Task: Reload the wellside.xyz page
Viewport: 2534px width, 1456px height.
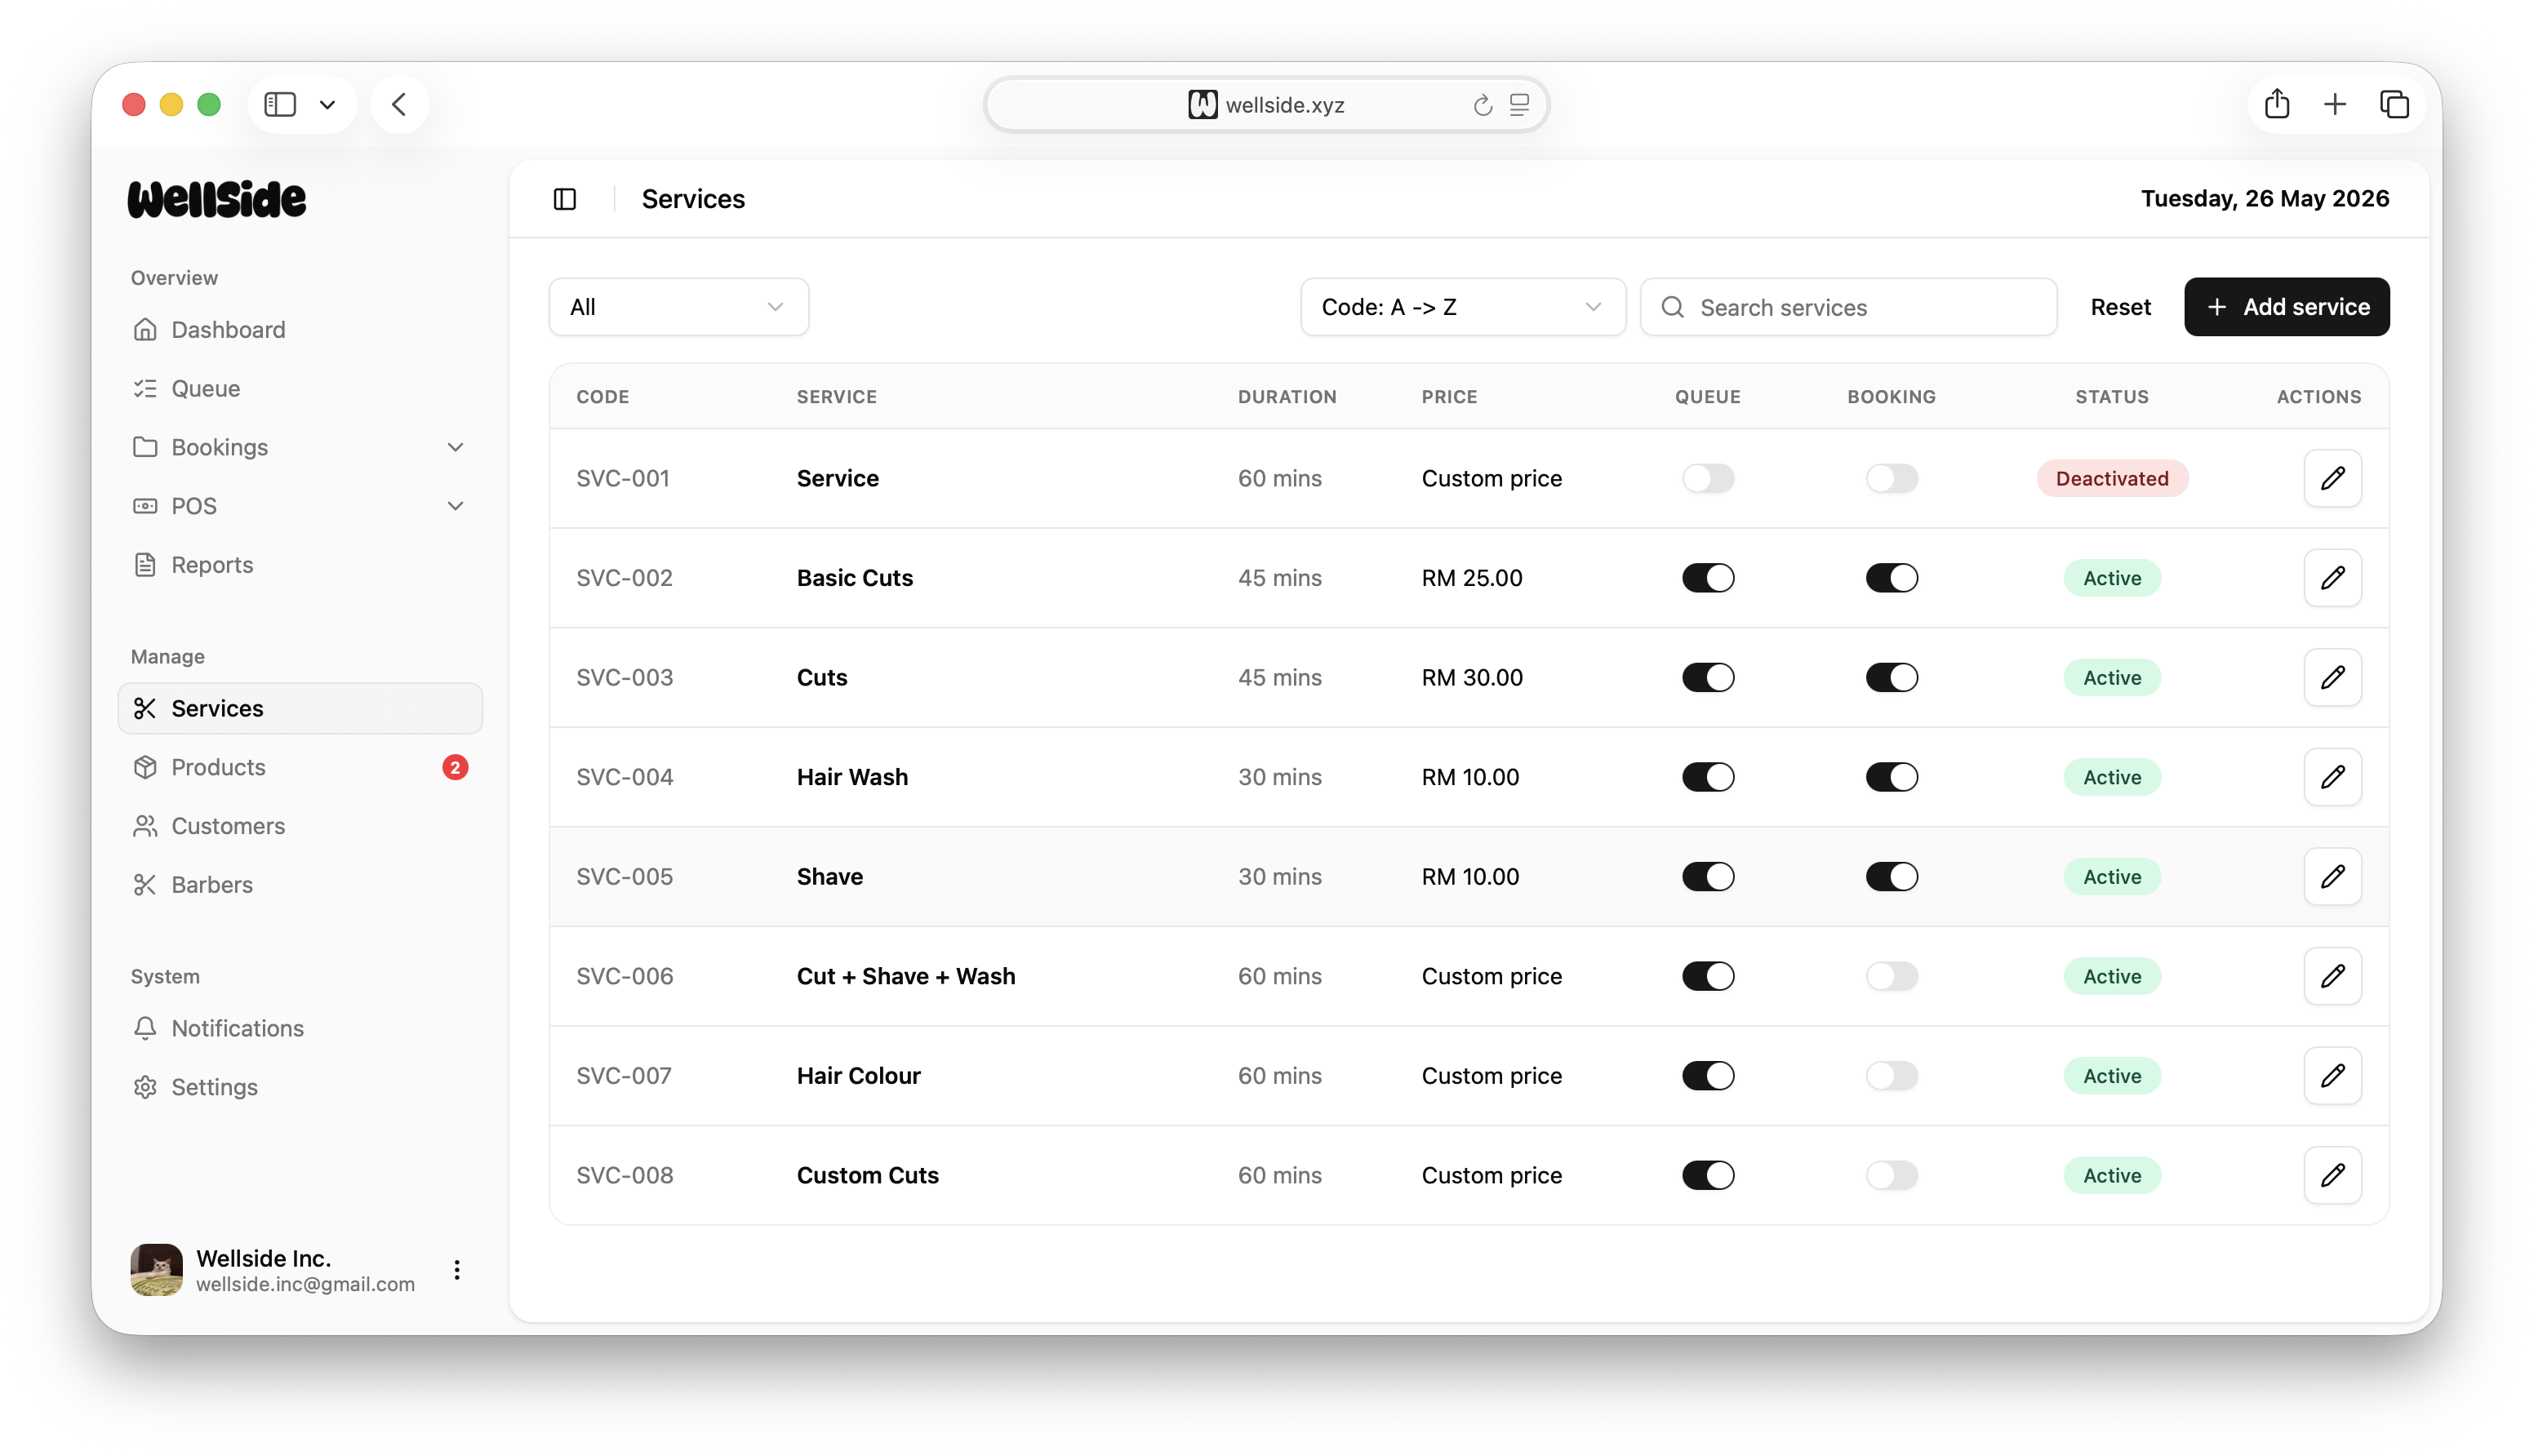Action: pyautogui.click(x=1482, y=105)
